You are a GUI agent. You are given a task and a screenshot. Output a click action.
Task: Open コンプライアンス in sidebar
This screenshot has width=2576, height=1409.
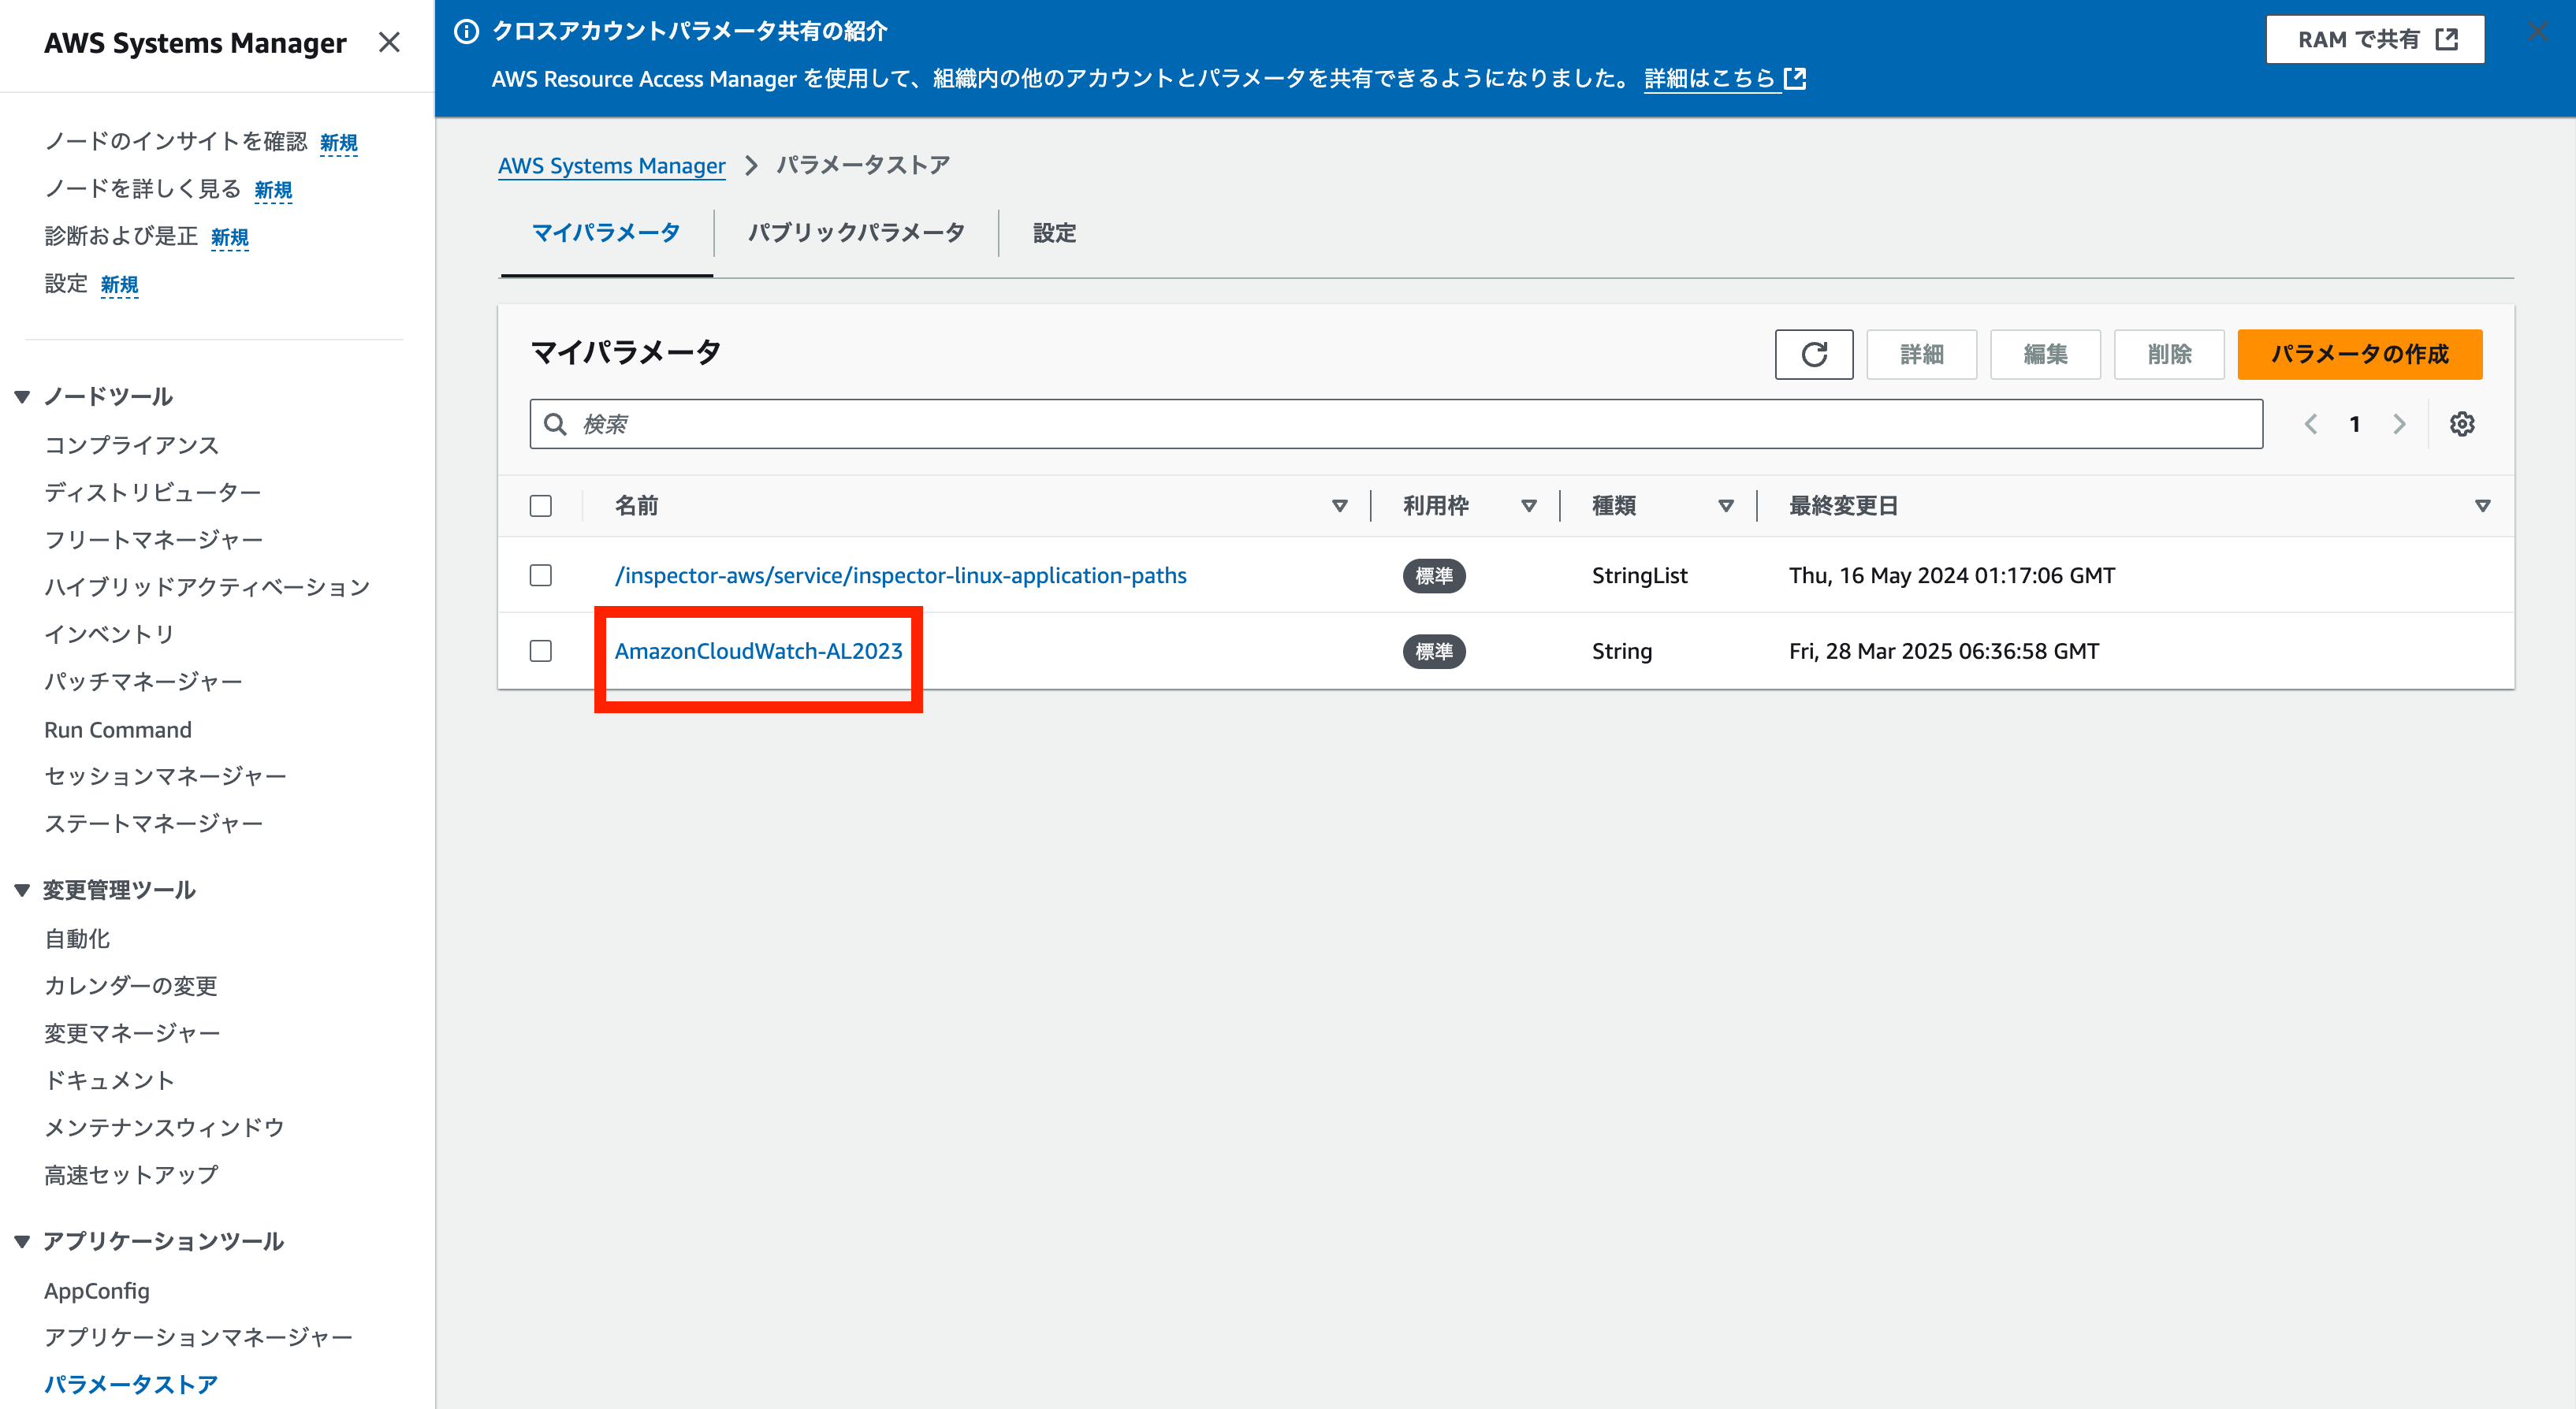[x=131, y=445]
